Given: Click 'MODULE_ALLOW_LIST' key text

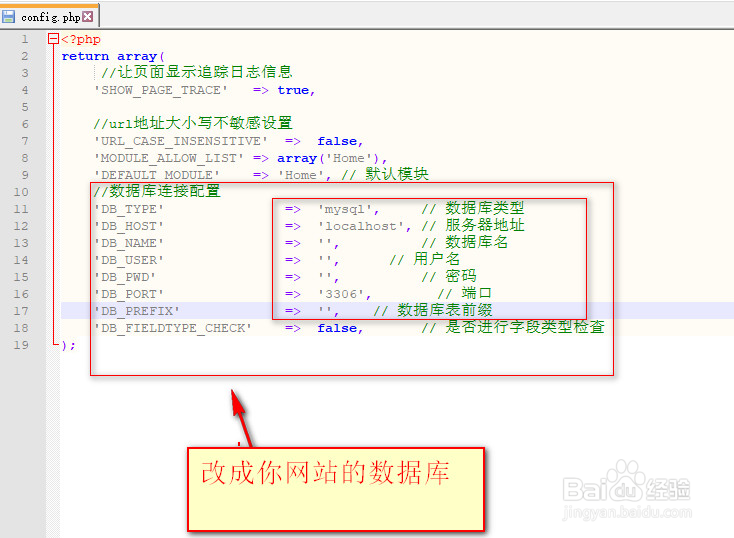Looking at the screenshot, I should pyautogui.click(x=169, y=158).
